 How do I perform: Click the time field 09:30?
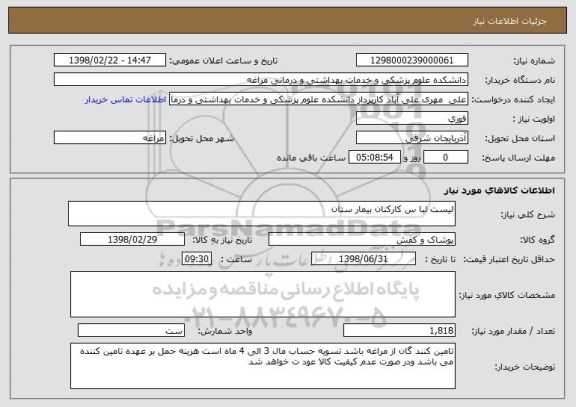197,259
